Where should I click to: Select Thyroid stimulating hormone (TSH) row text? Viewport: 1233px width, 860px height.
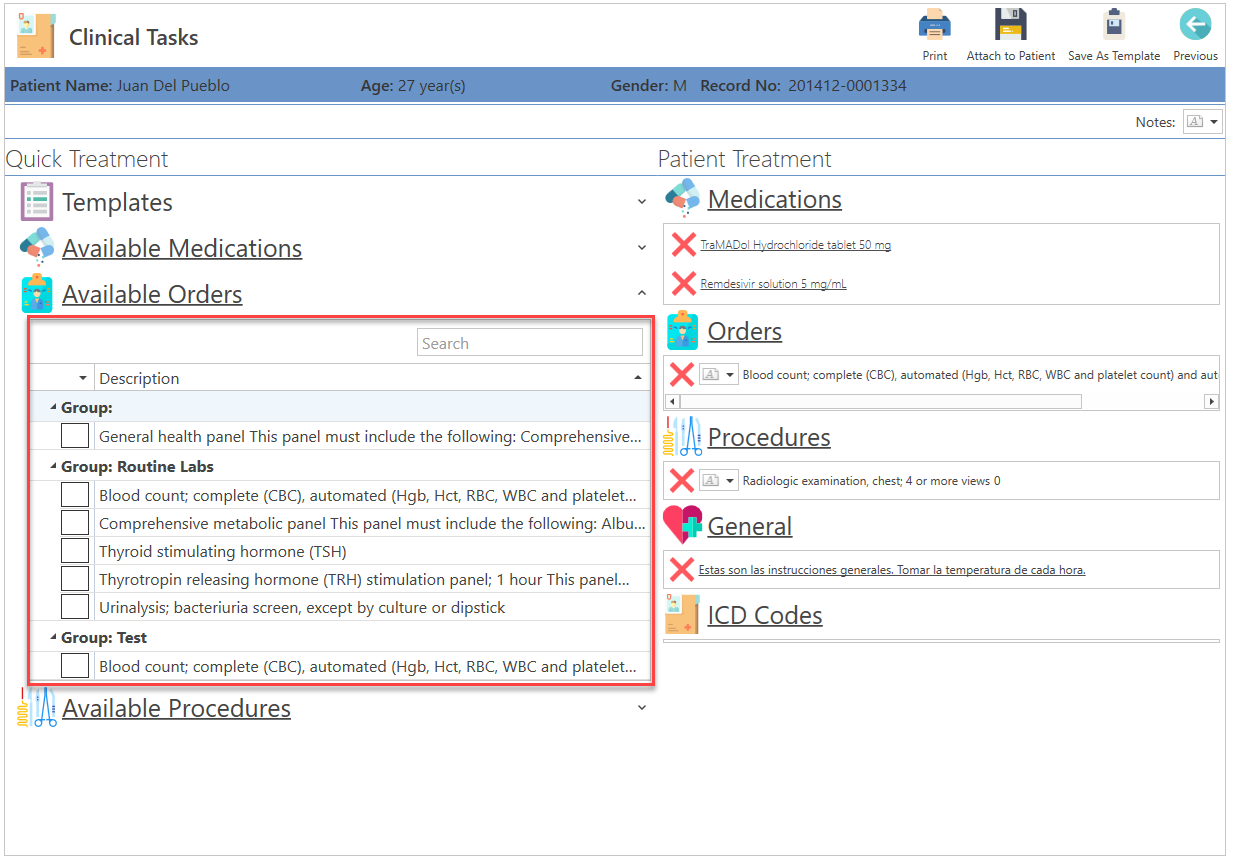point(223,551)
